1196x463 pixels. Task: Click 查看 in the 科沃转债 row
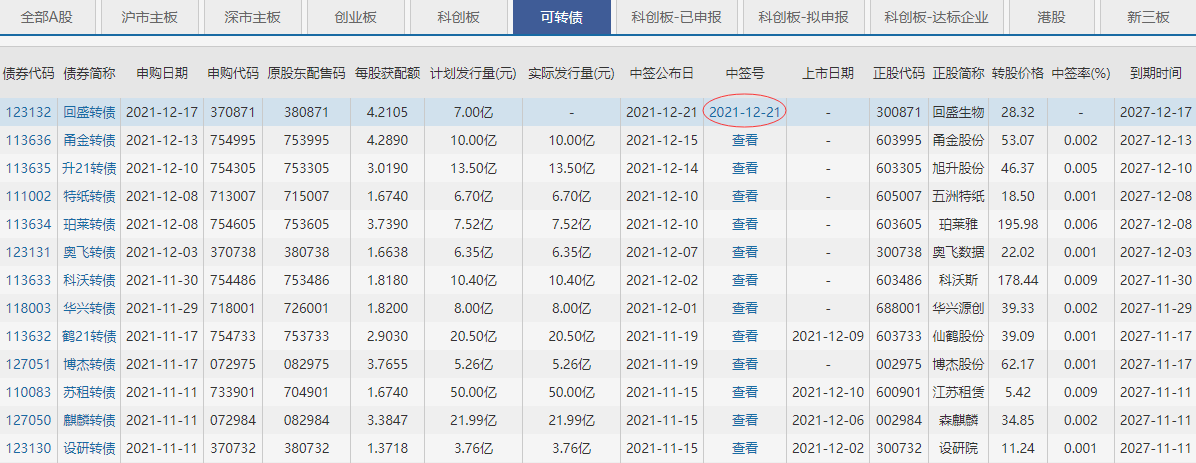[744, 280]
